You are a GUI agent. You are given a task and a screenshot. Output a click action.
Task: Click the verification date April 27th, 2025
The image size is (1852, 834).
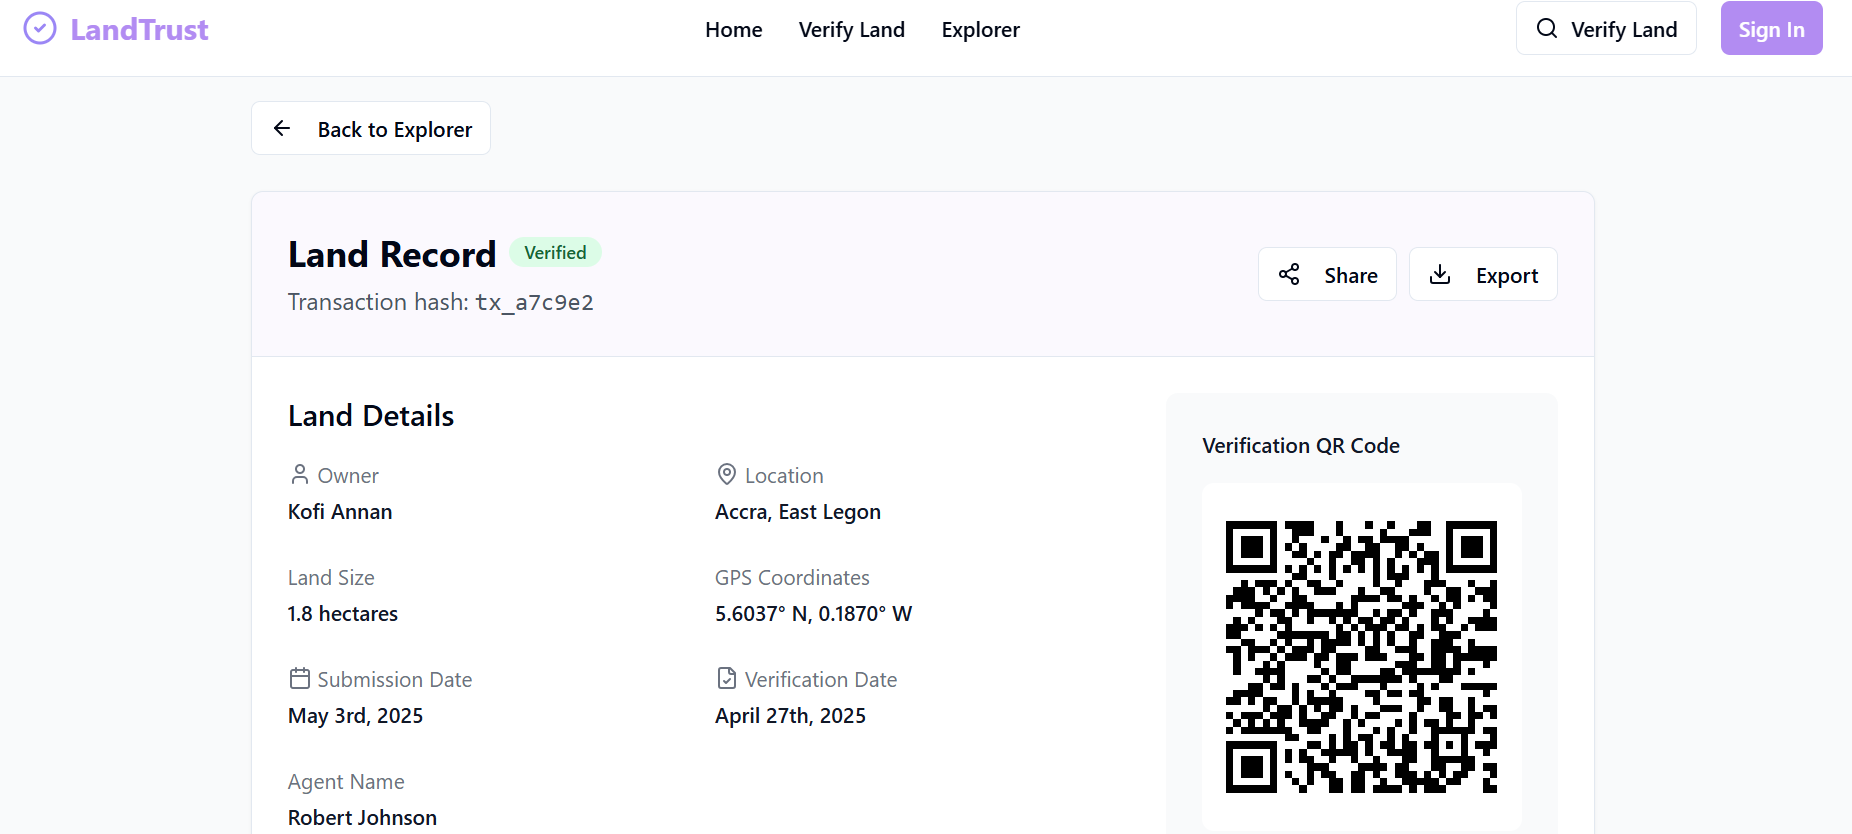(x=790, y=716)
